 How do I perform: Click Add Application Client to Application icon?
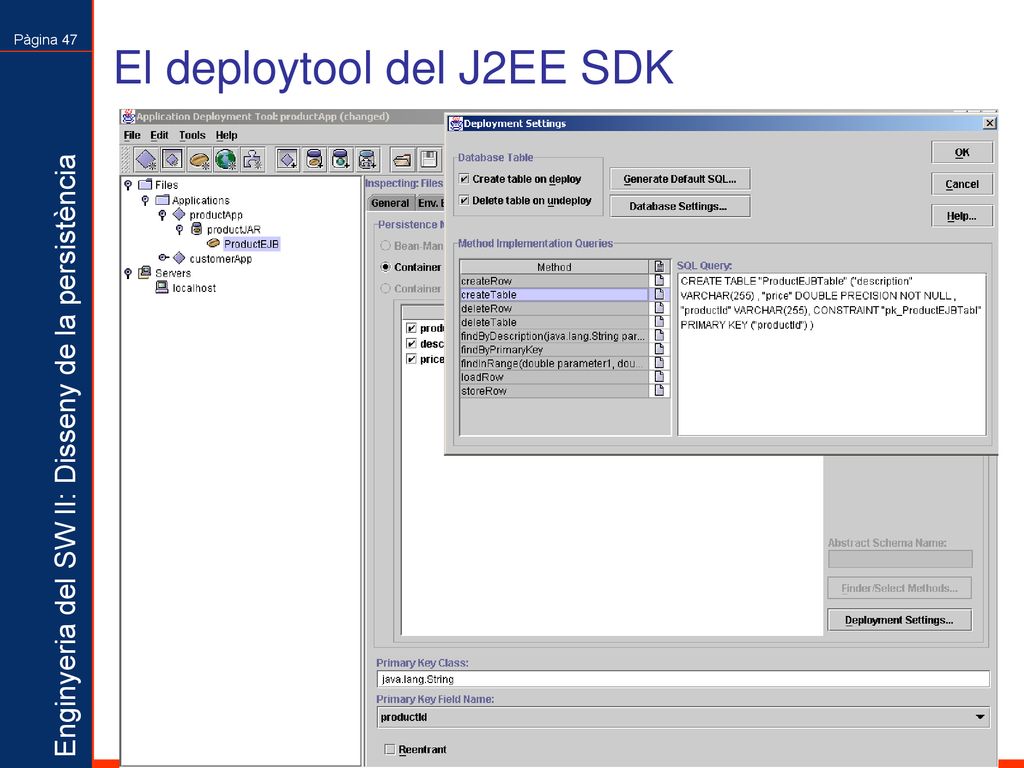pyautogui.click(x=287, y=159)
